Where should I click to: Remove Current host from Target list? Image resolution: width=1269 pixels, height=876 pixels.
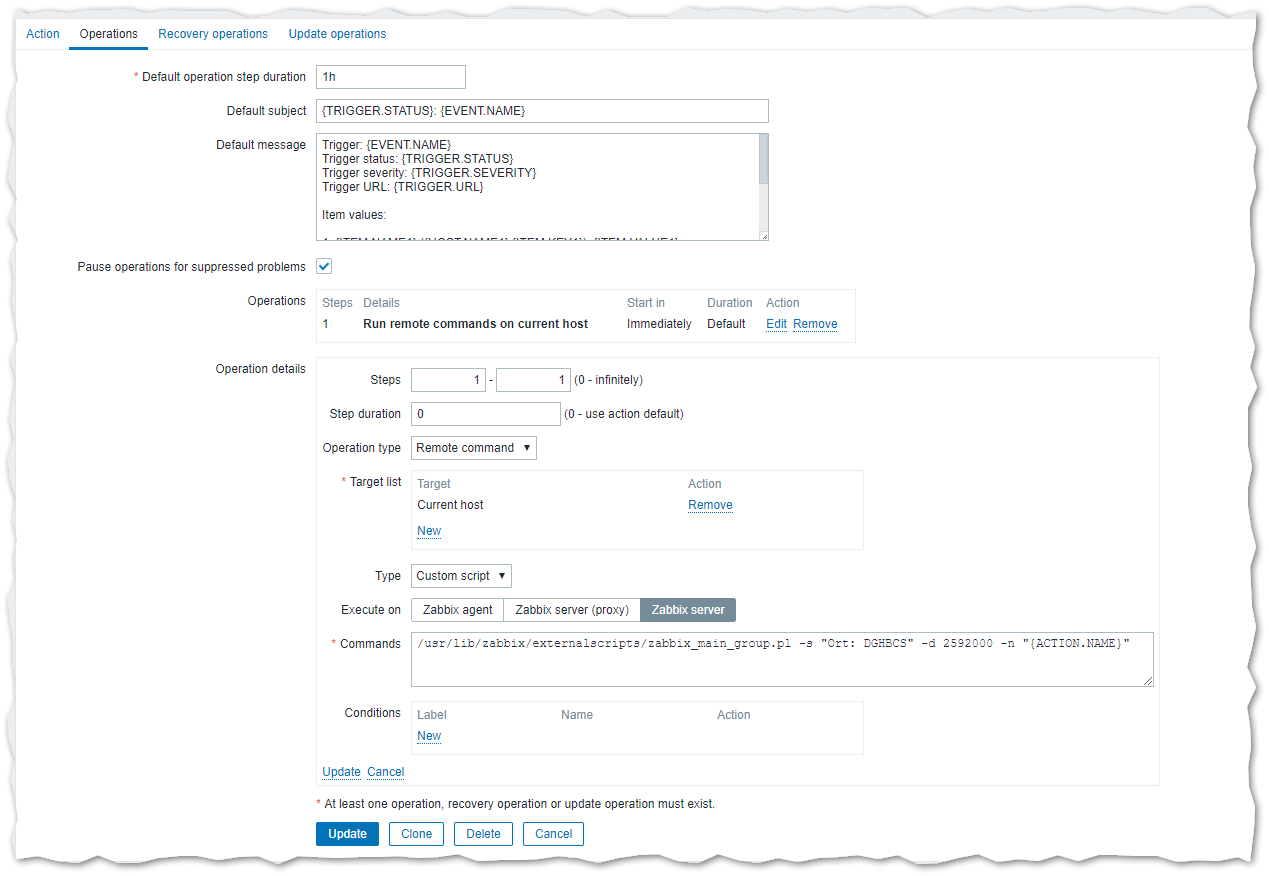pos(710,505)
